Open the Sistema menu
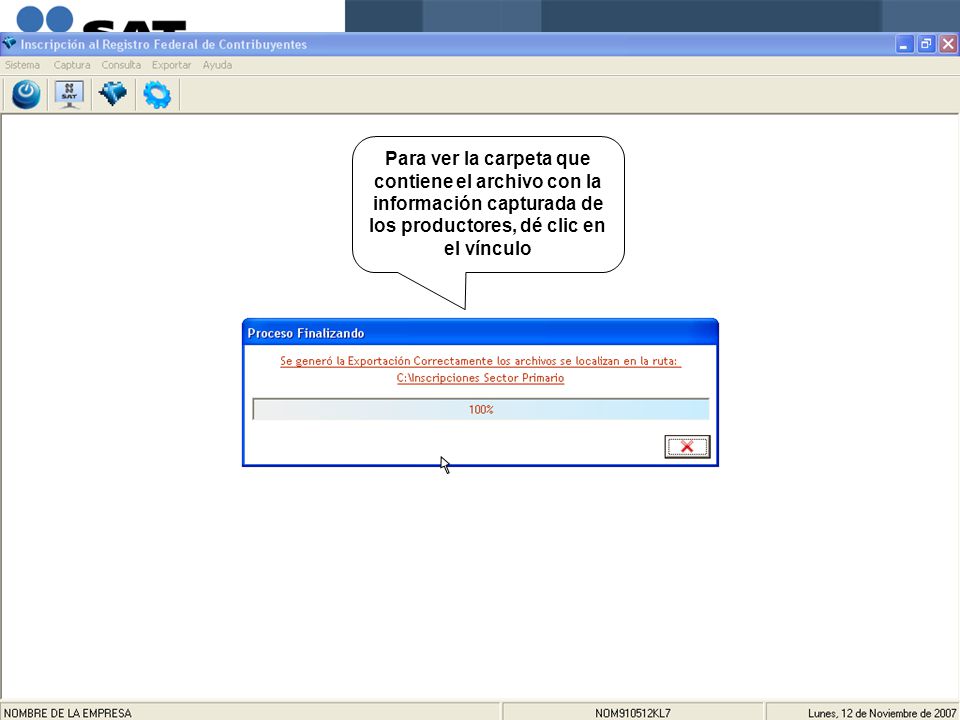Screen dimensions: 960x720 (22, 65)
